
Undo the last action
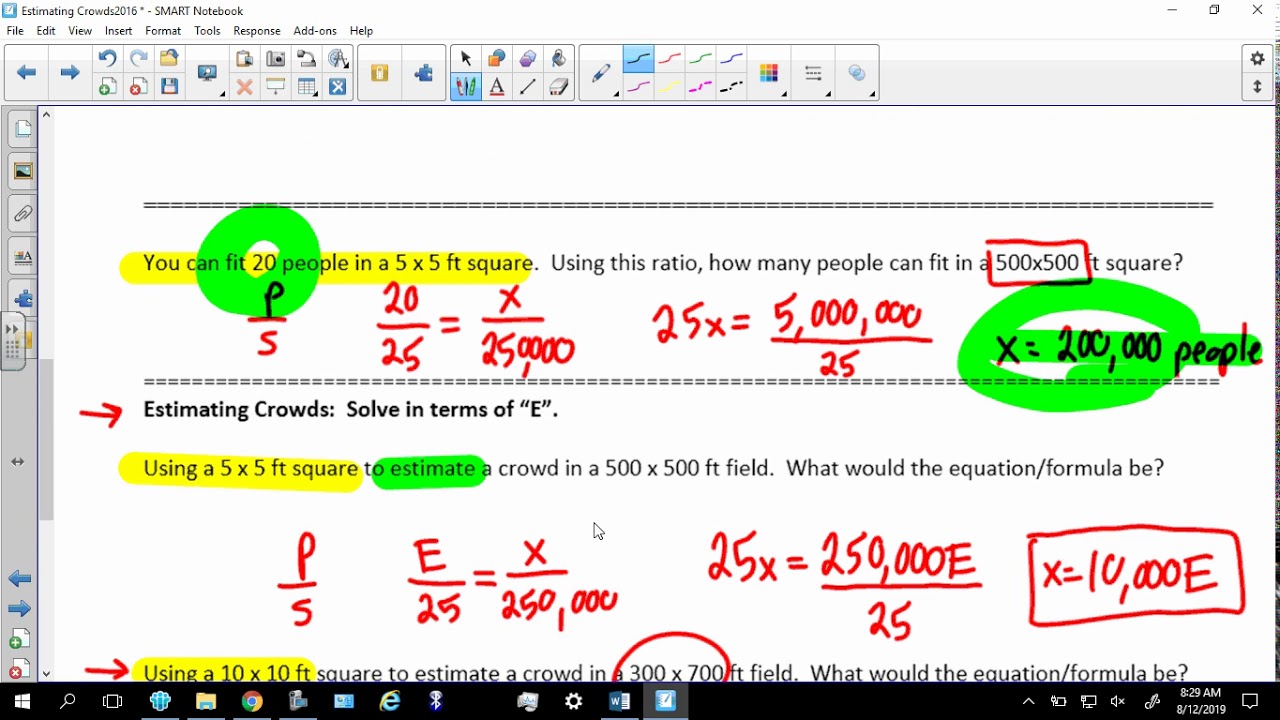click(107, 59)
